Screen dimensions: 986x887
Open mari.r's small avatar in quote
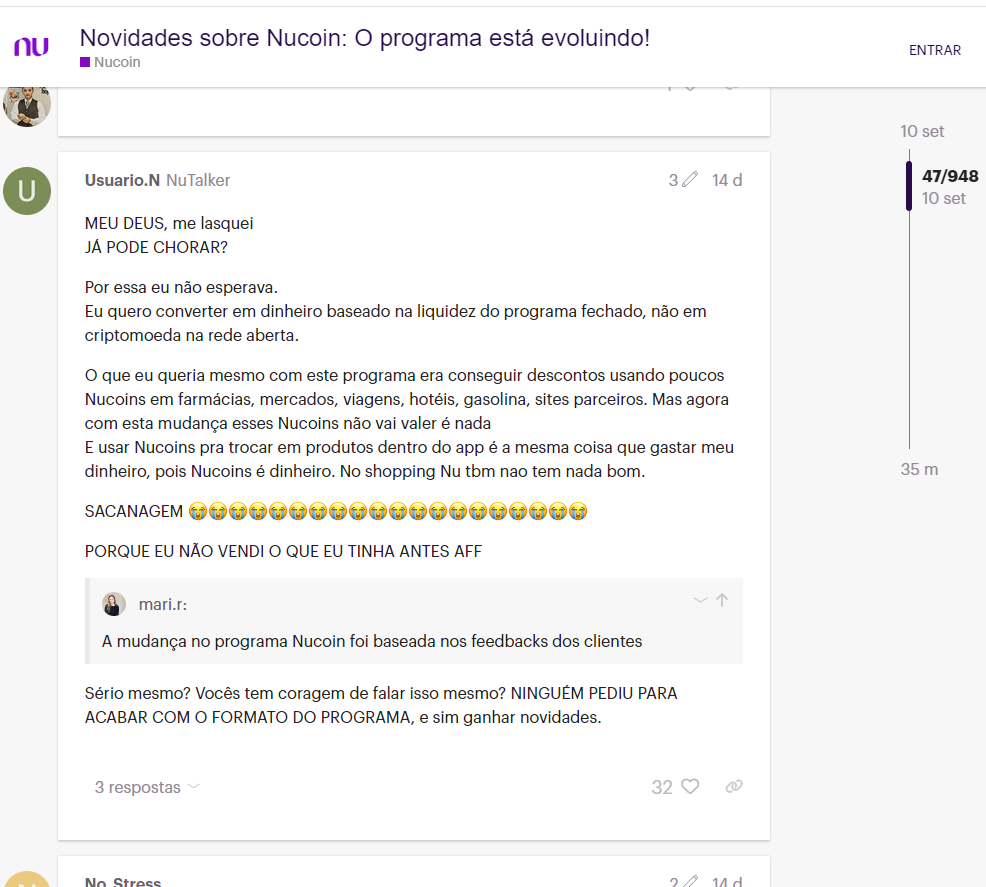pyautogui.click(x=114, y=604)
